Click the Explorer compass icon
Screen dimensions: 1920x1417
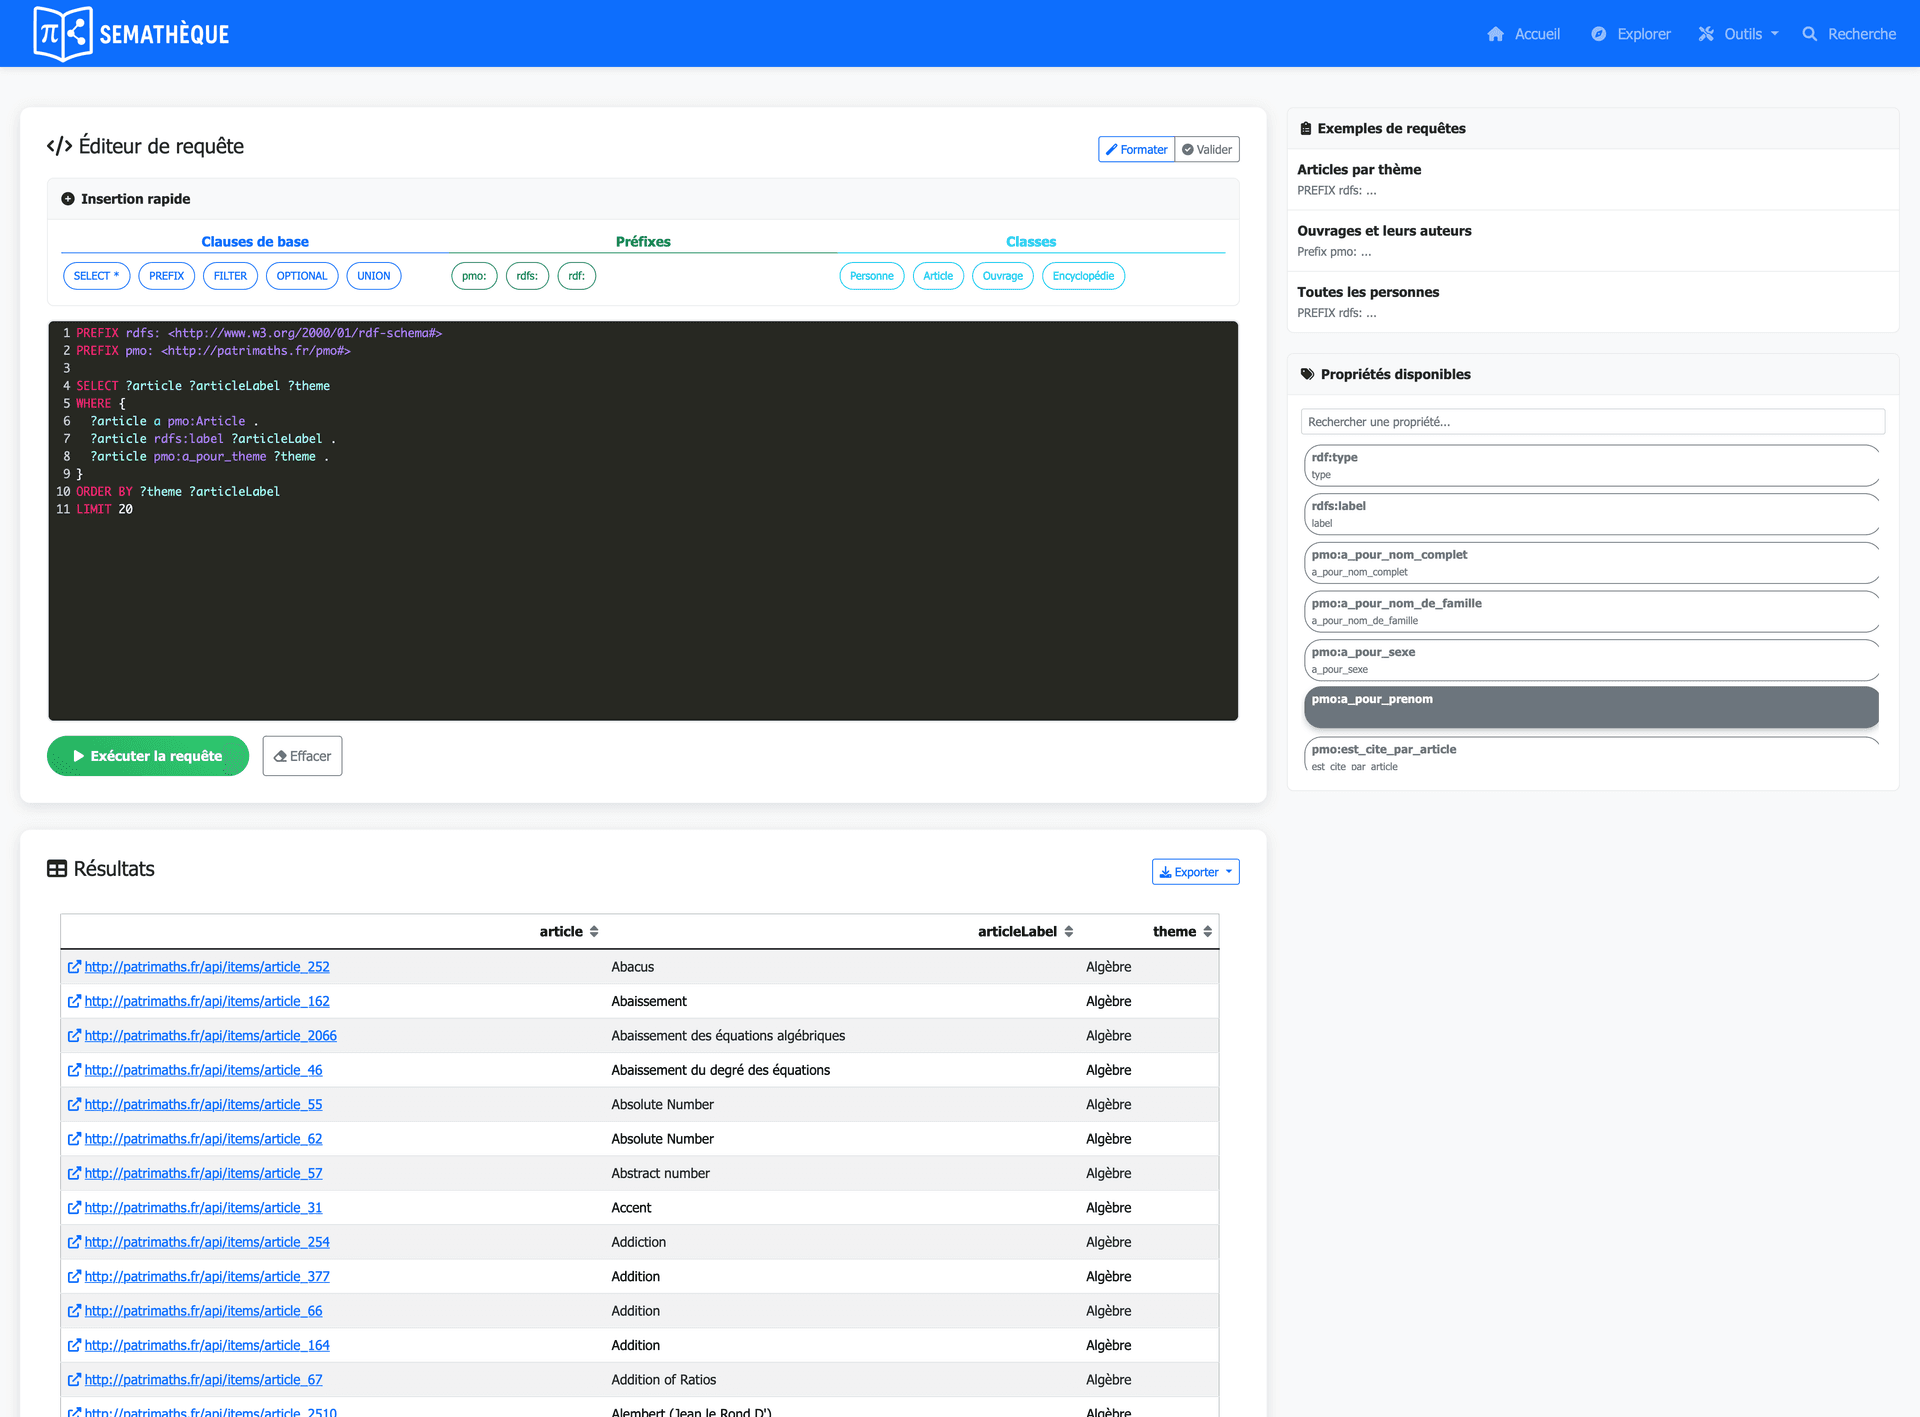[x=1598, y=34]
